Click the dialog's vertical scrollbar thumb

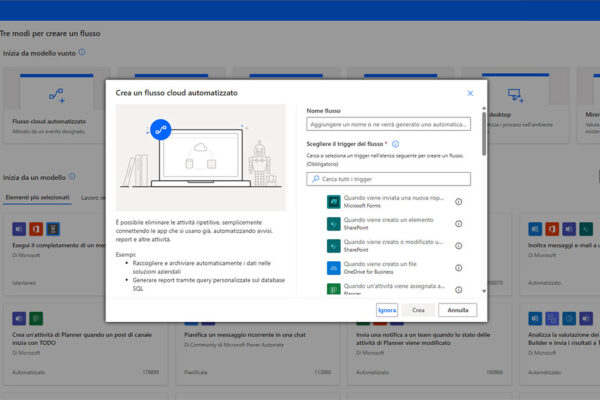(x=484, y=134)
